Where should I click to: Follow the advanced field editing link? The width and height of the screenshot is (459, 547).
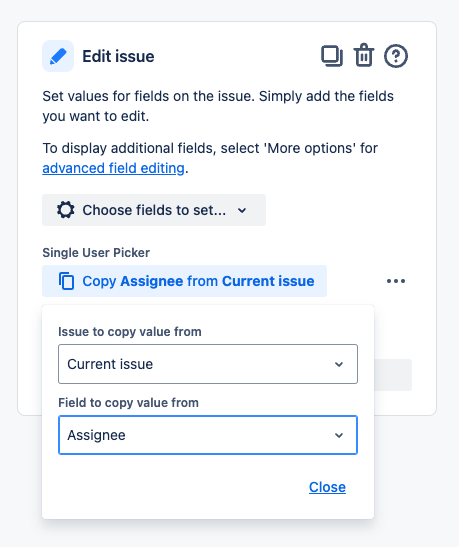click(113, 168)
